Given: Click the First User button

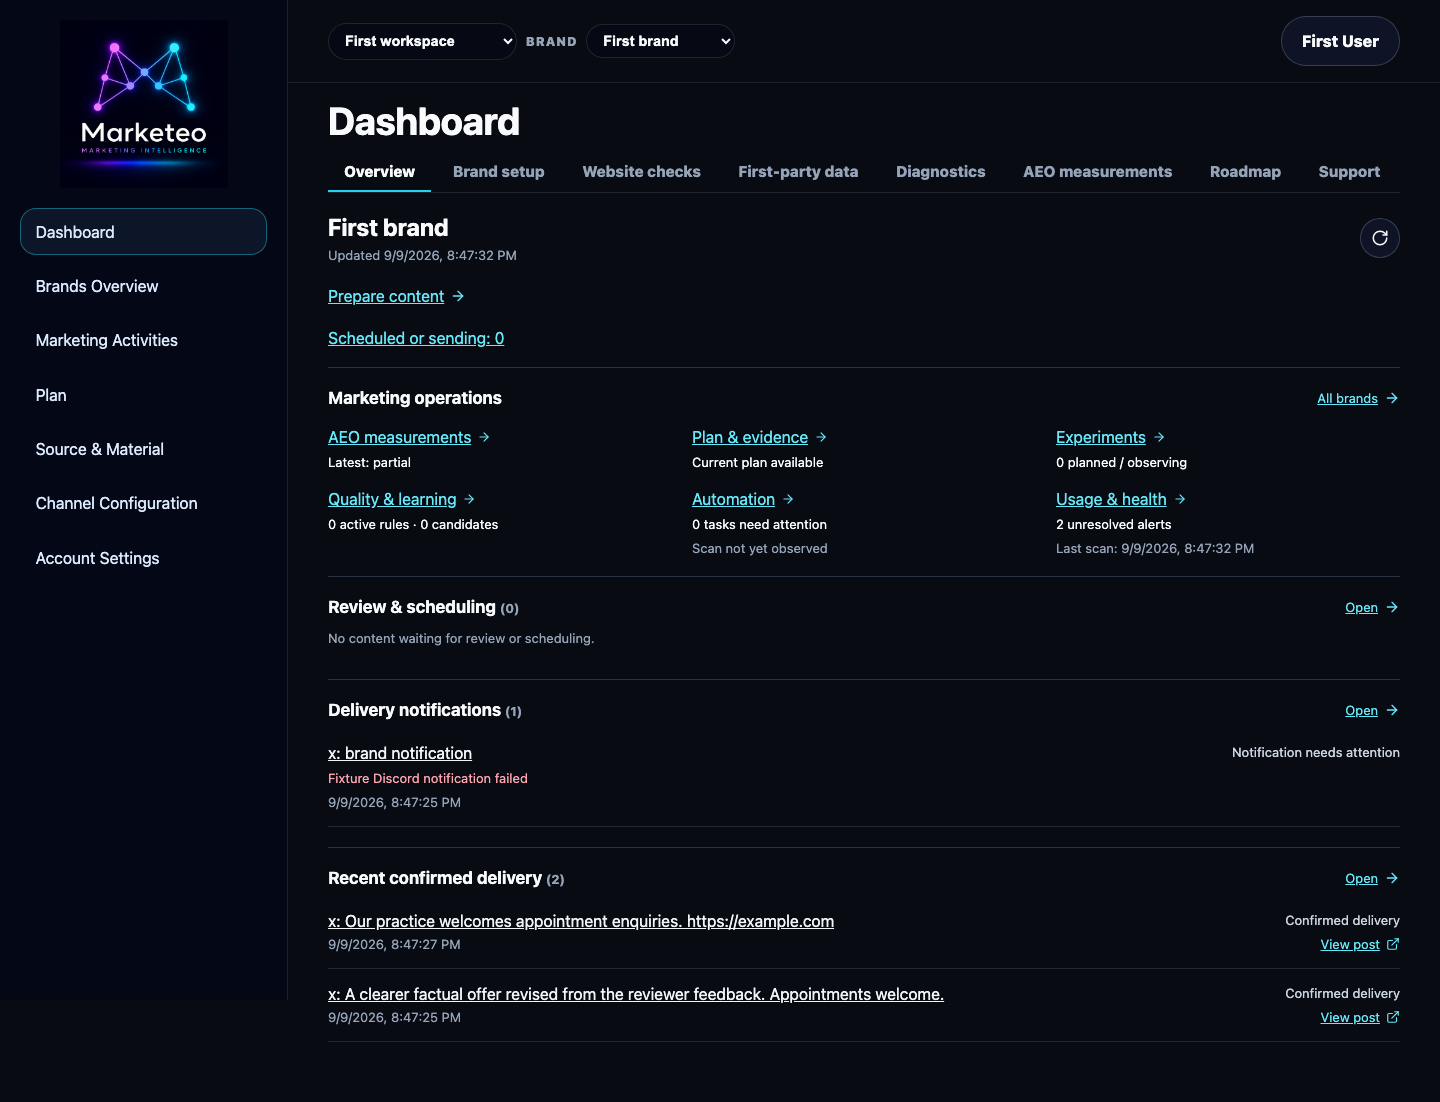Looking at the screenshot, I should click(1340, 41).
